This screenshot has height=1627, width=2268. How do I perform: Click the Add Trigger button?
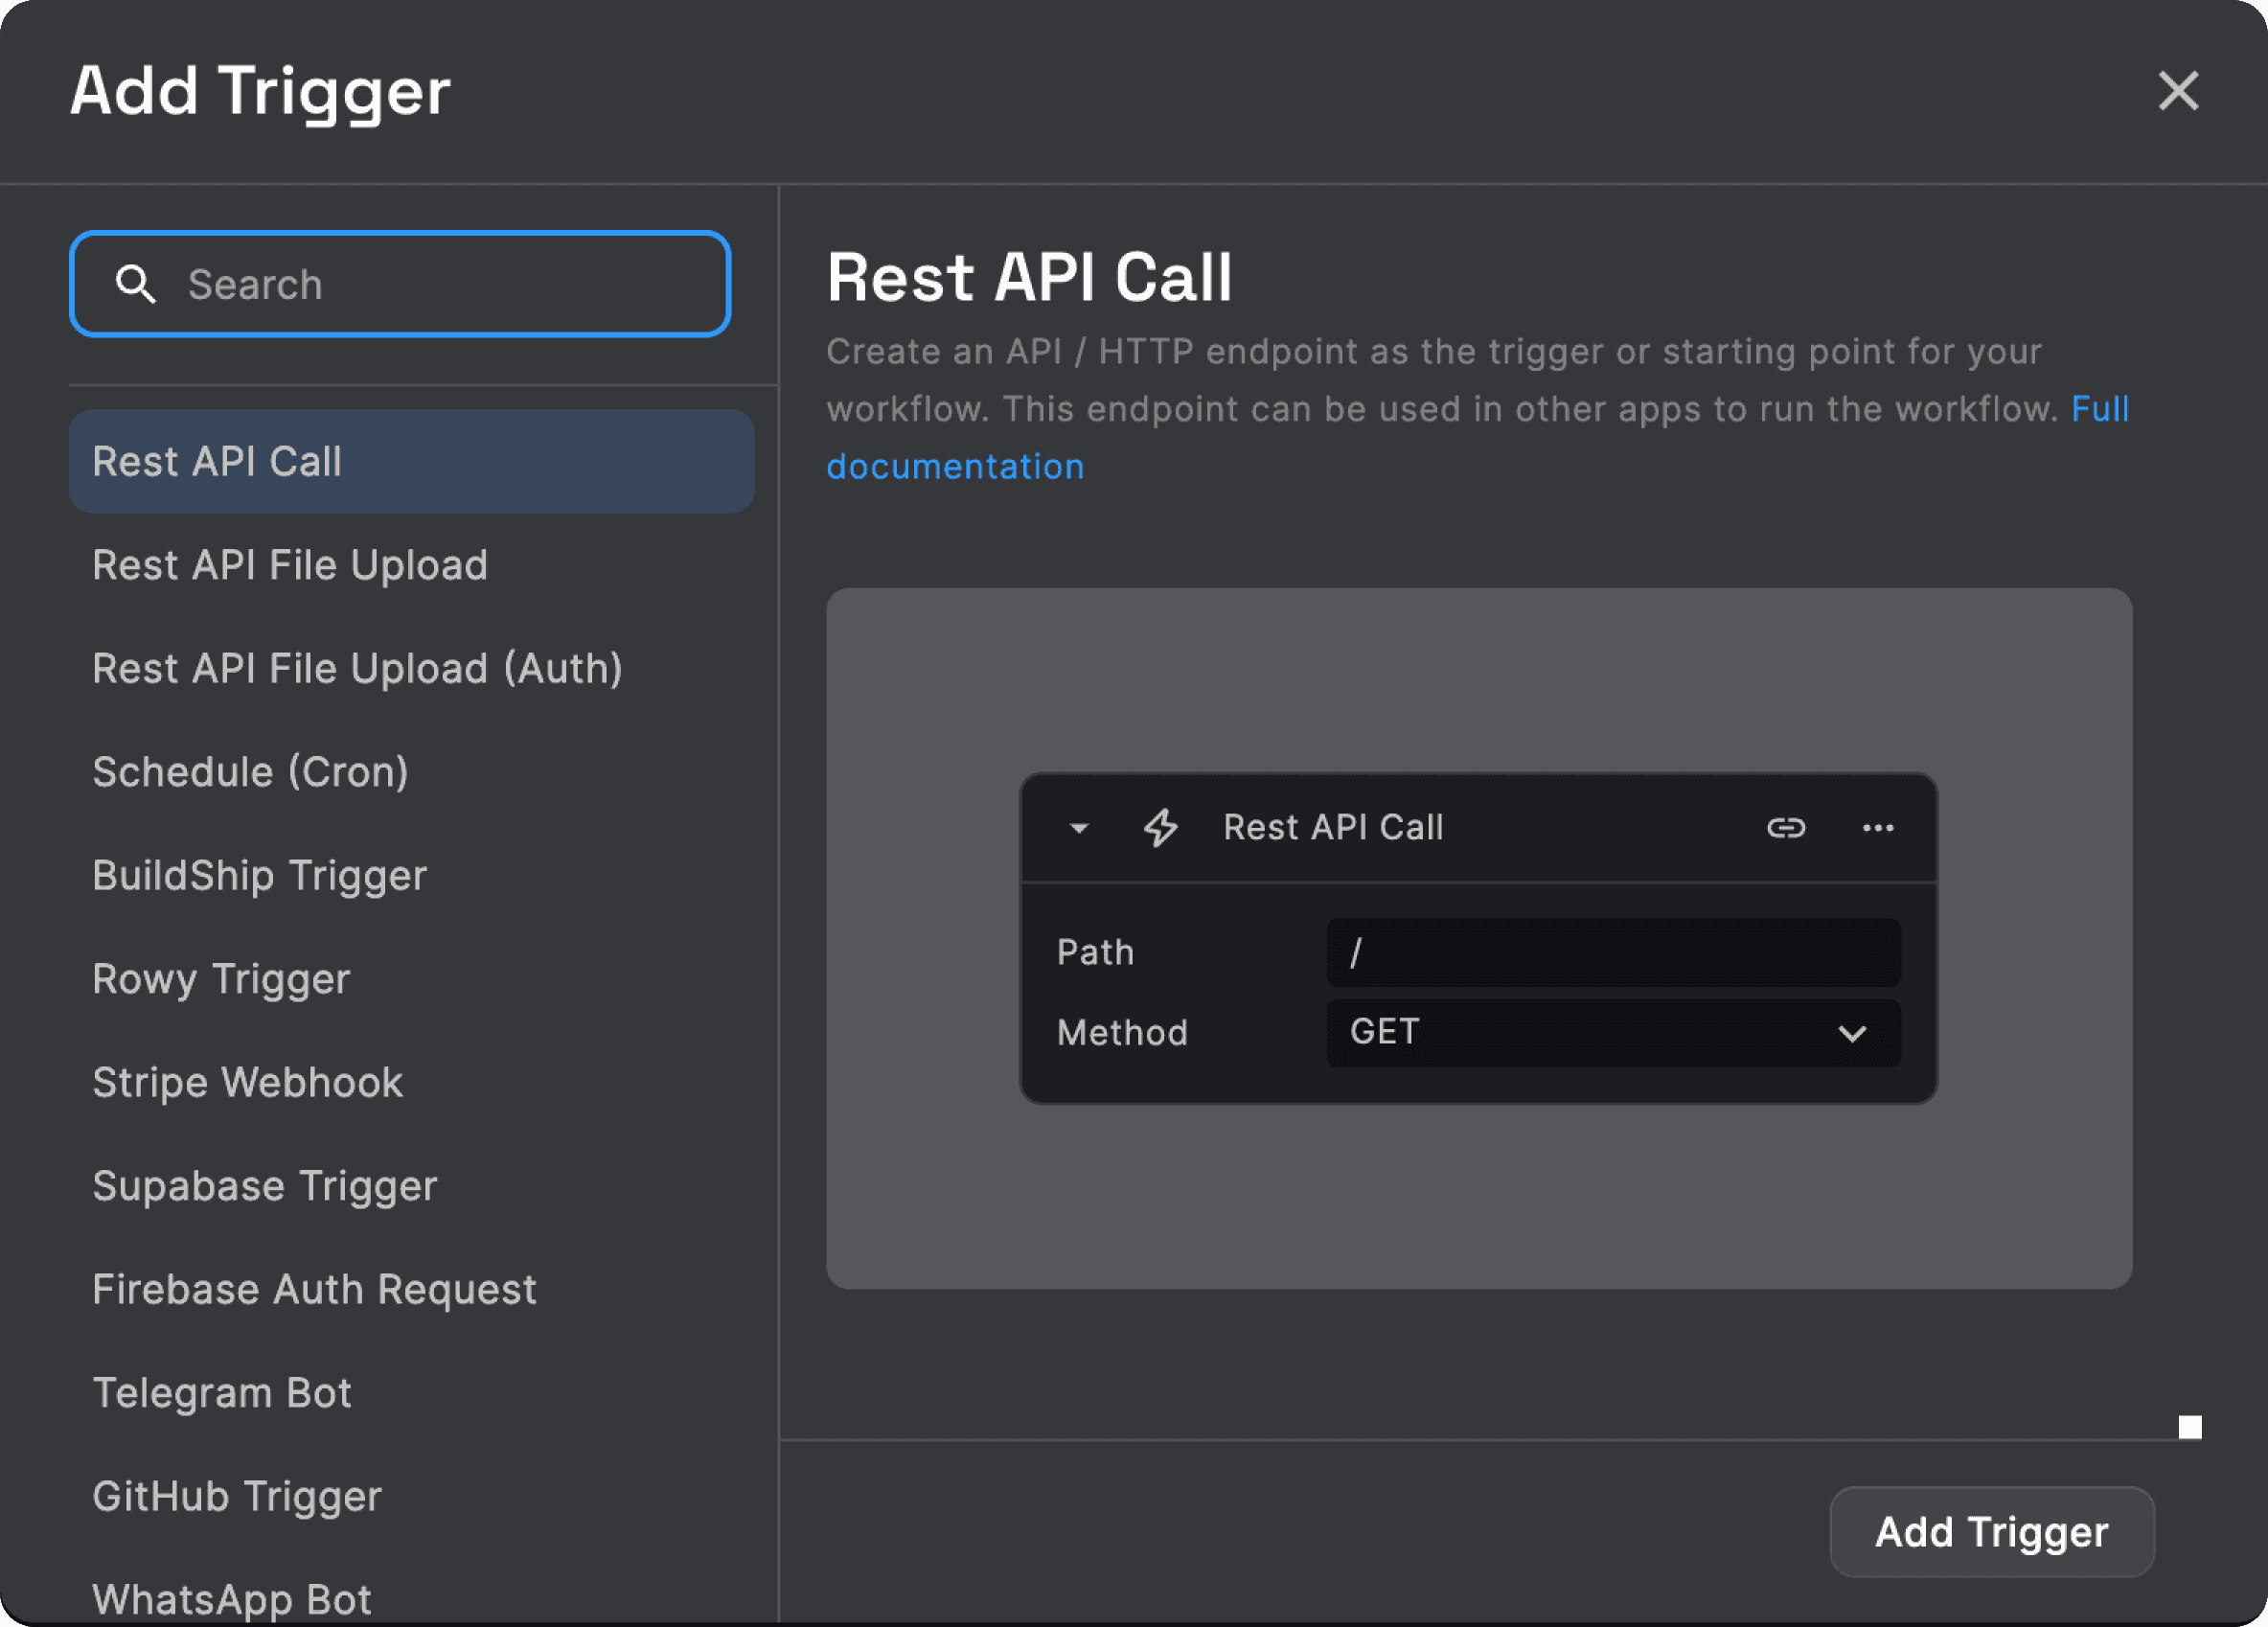pos(1990,1532)
